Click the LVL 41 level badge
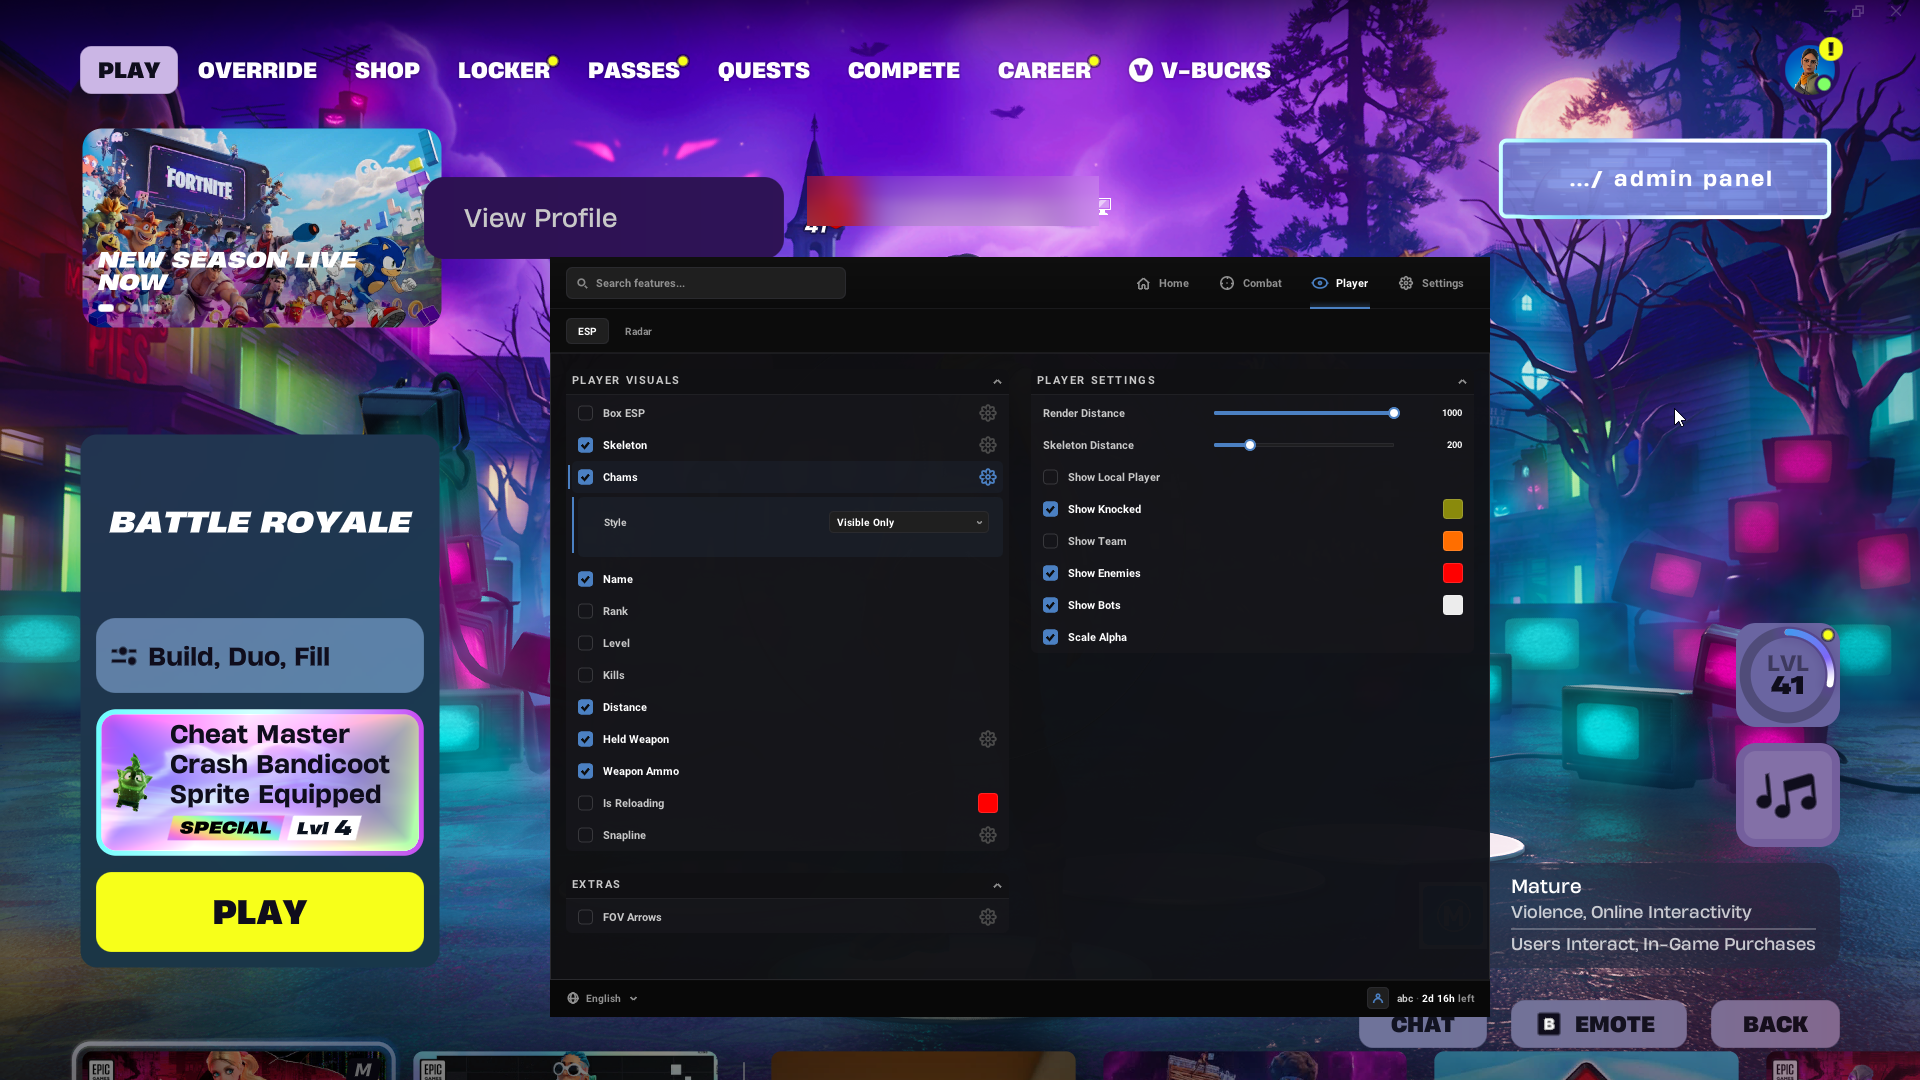Image resolution: width=1920 pixels, height=1080 pixels. pyautogui.click(x=1787, y=675)
